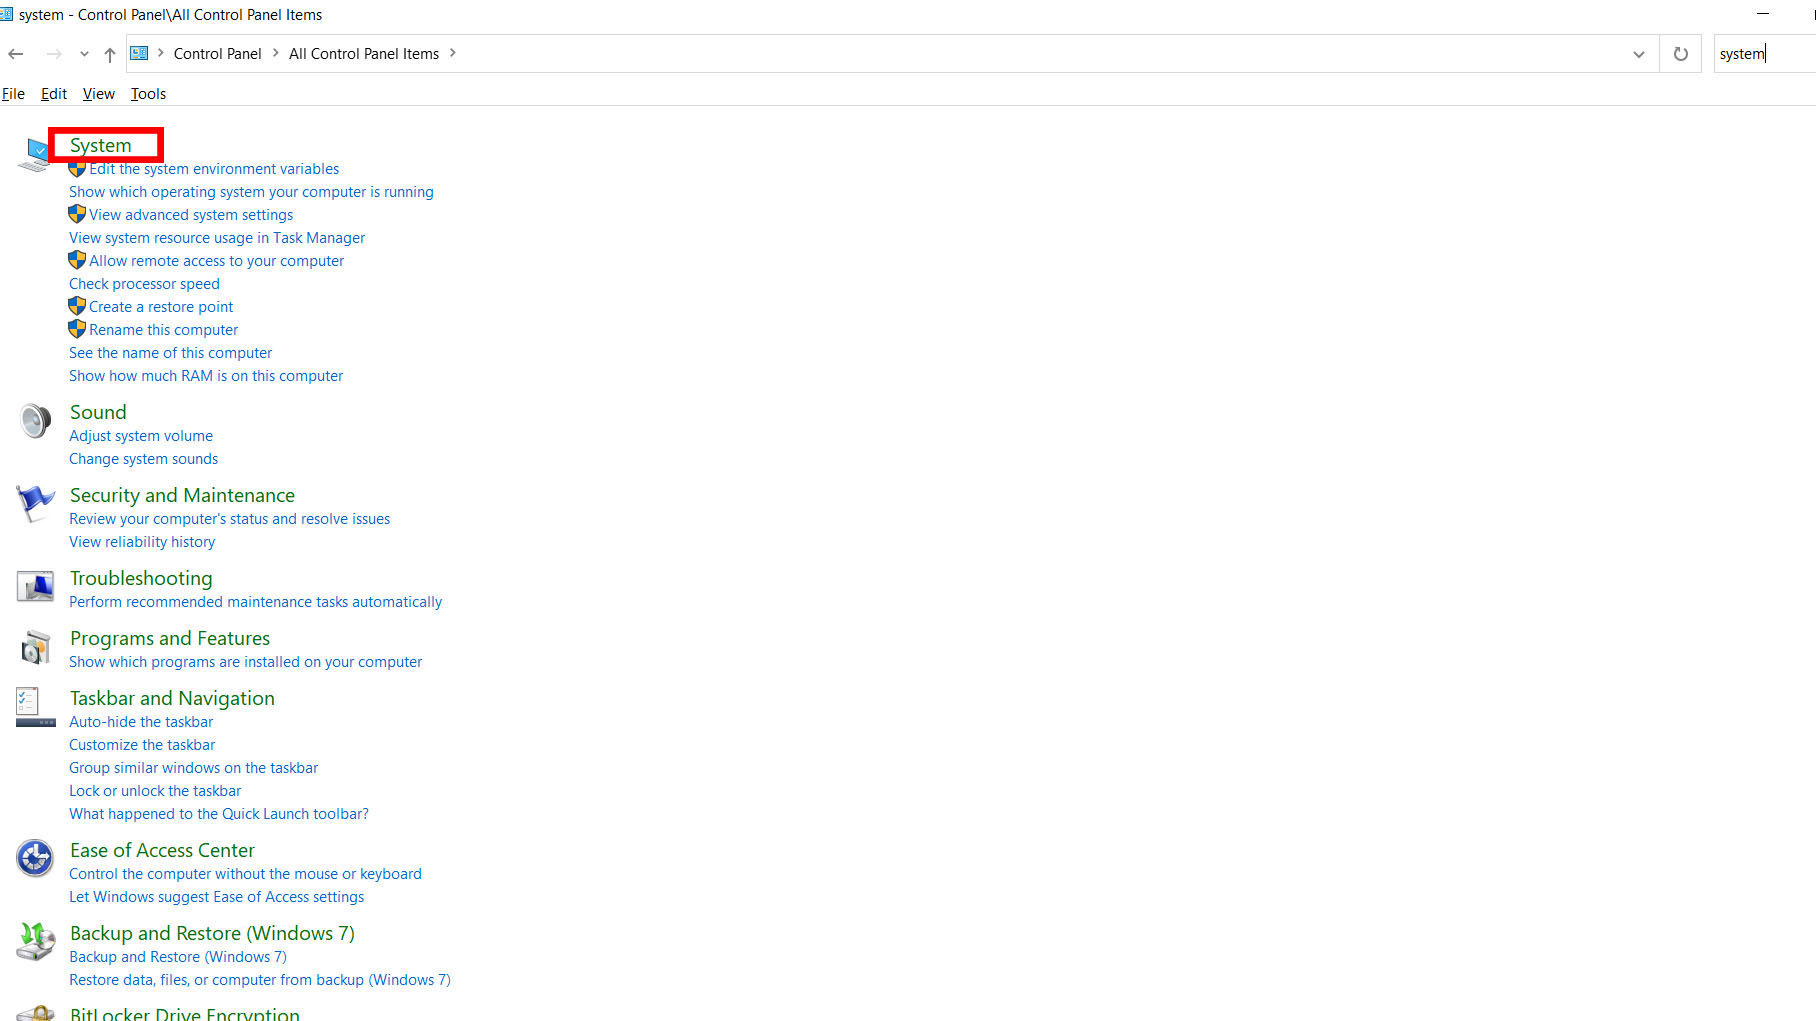Click Auto-hide the taskbar

(141, 722)
